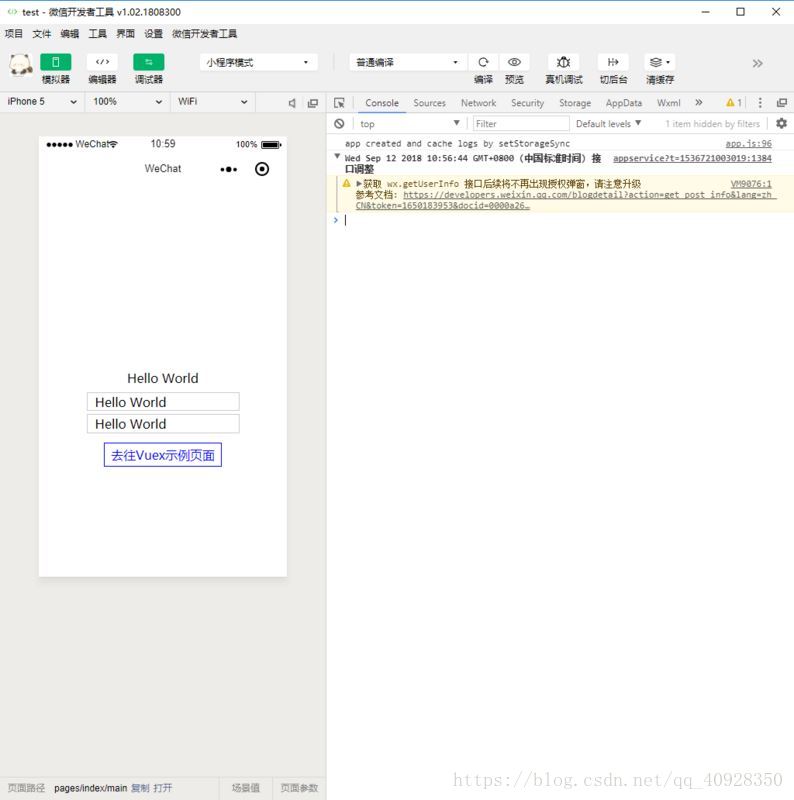Open the top context dropdown
794x800 pixels.
coord(410,123)
